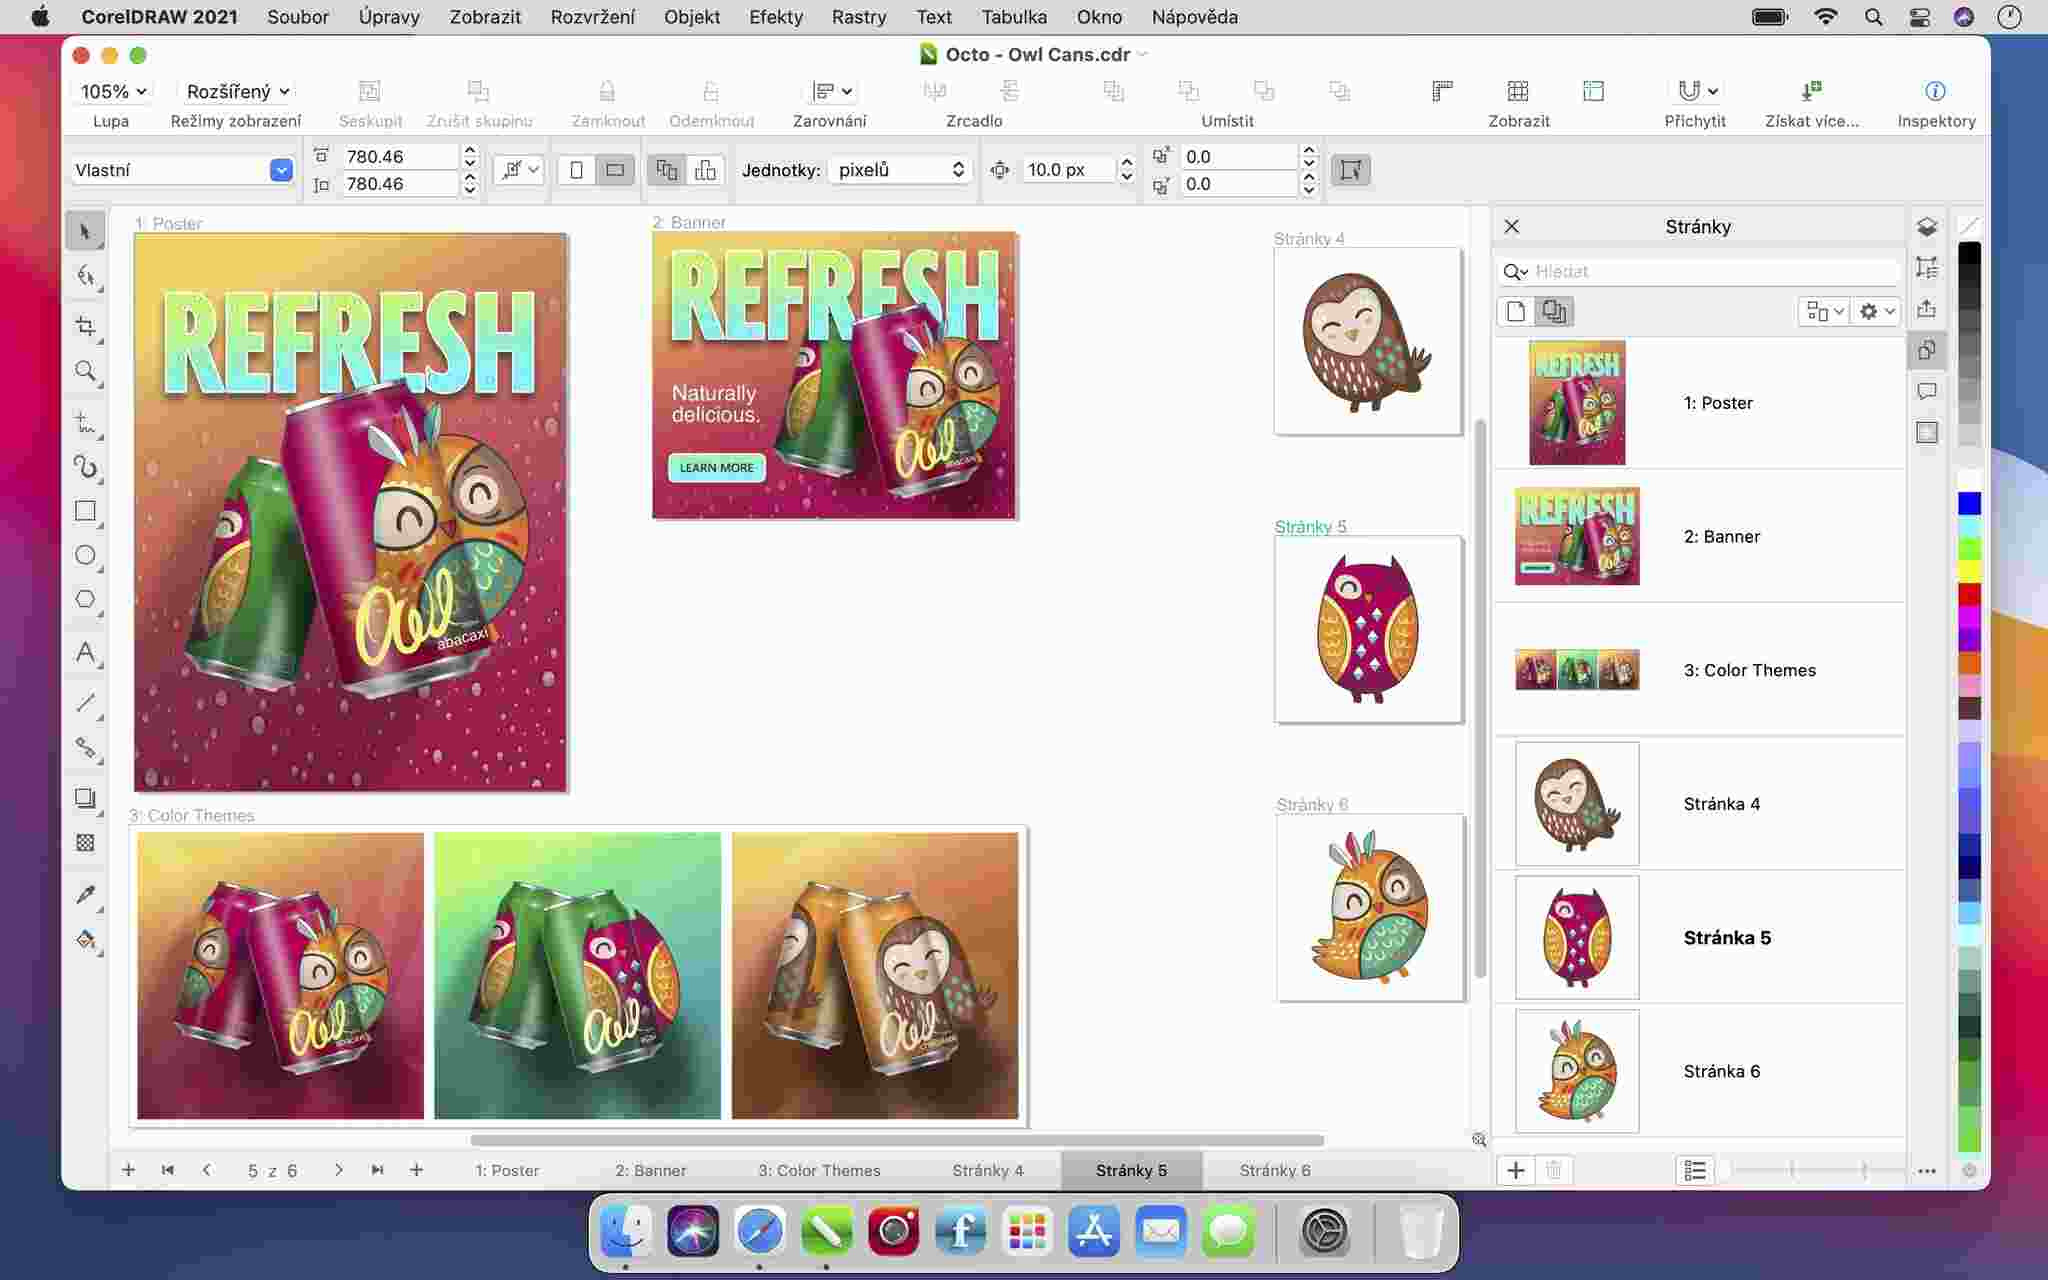
Task: Select the Eyedropper tool
Action: coord(86,895)
